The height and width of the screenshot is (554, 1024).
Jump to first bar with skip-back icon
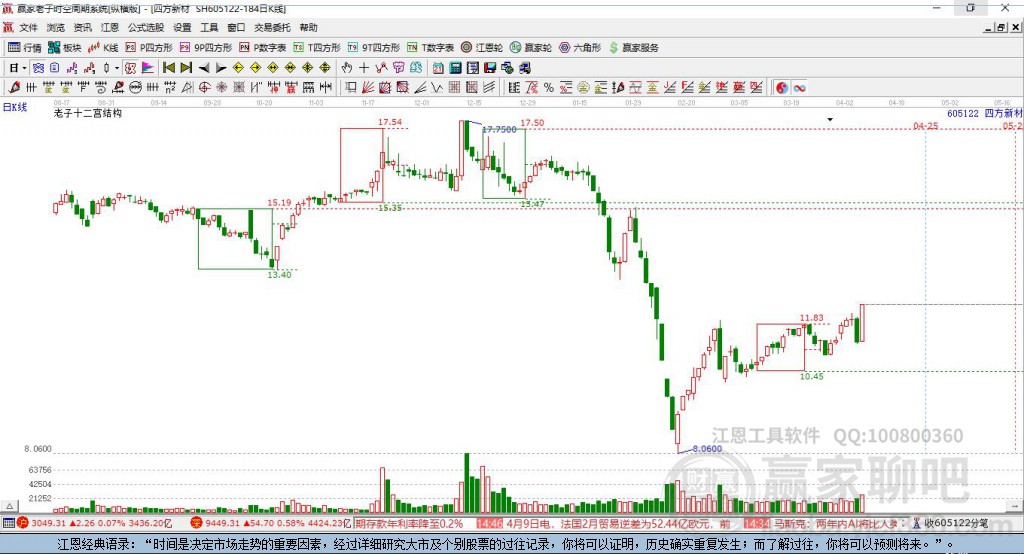(168, 68)
